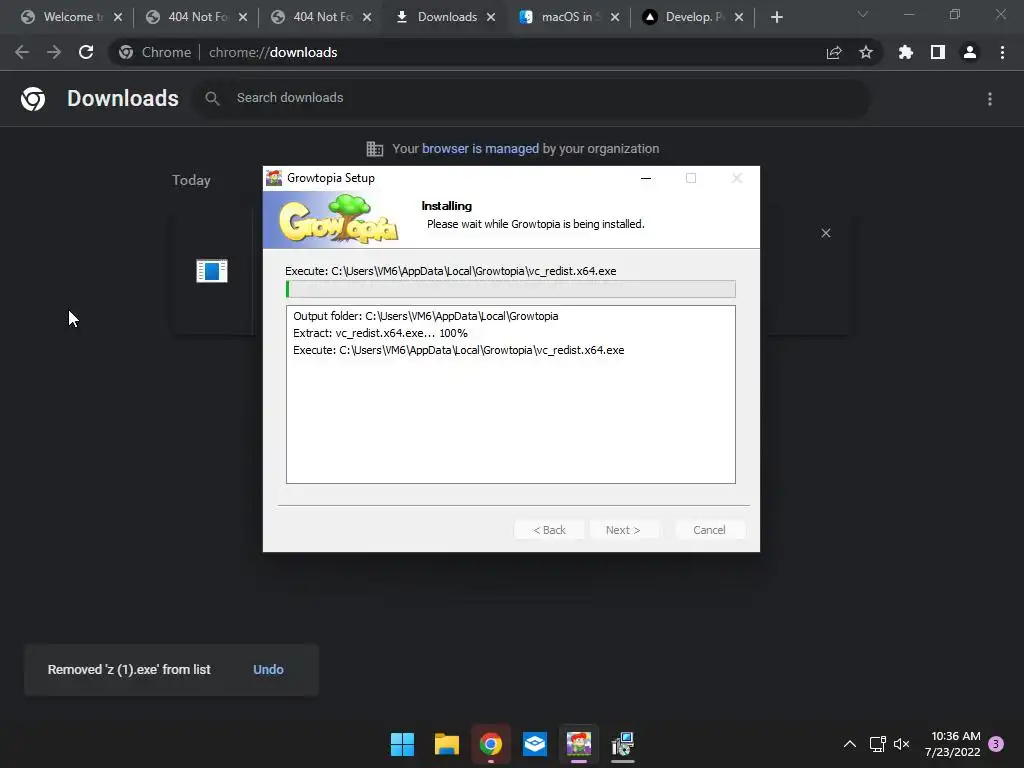
Task: Click the Chrome logo beside Downloads heading
Action: [x=33, y=99]
